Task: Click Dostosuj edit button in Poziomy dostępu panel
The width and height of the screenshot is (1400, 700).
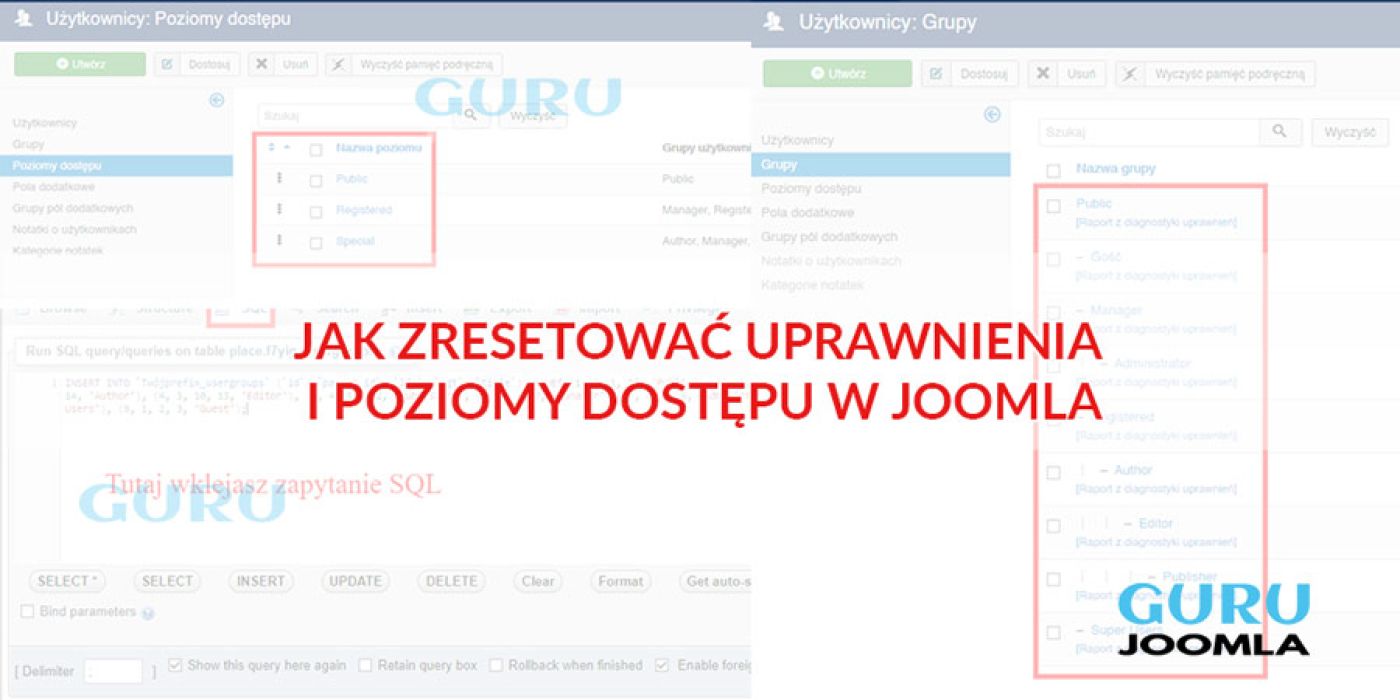Action: point(196,65)
